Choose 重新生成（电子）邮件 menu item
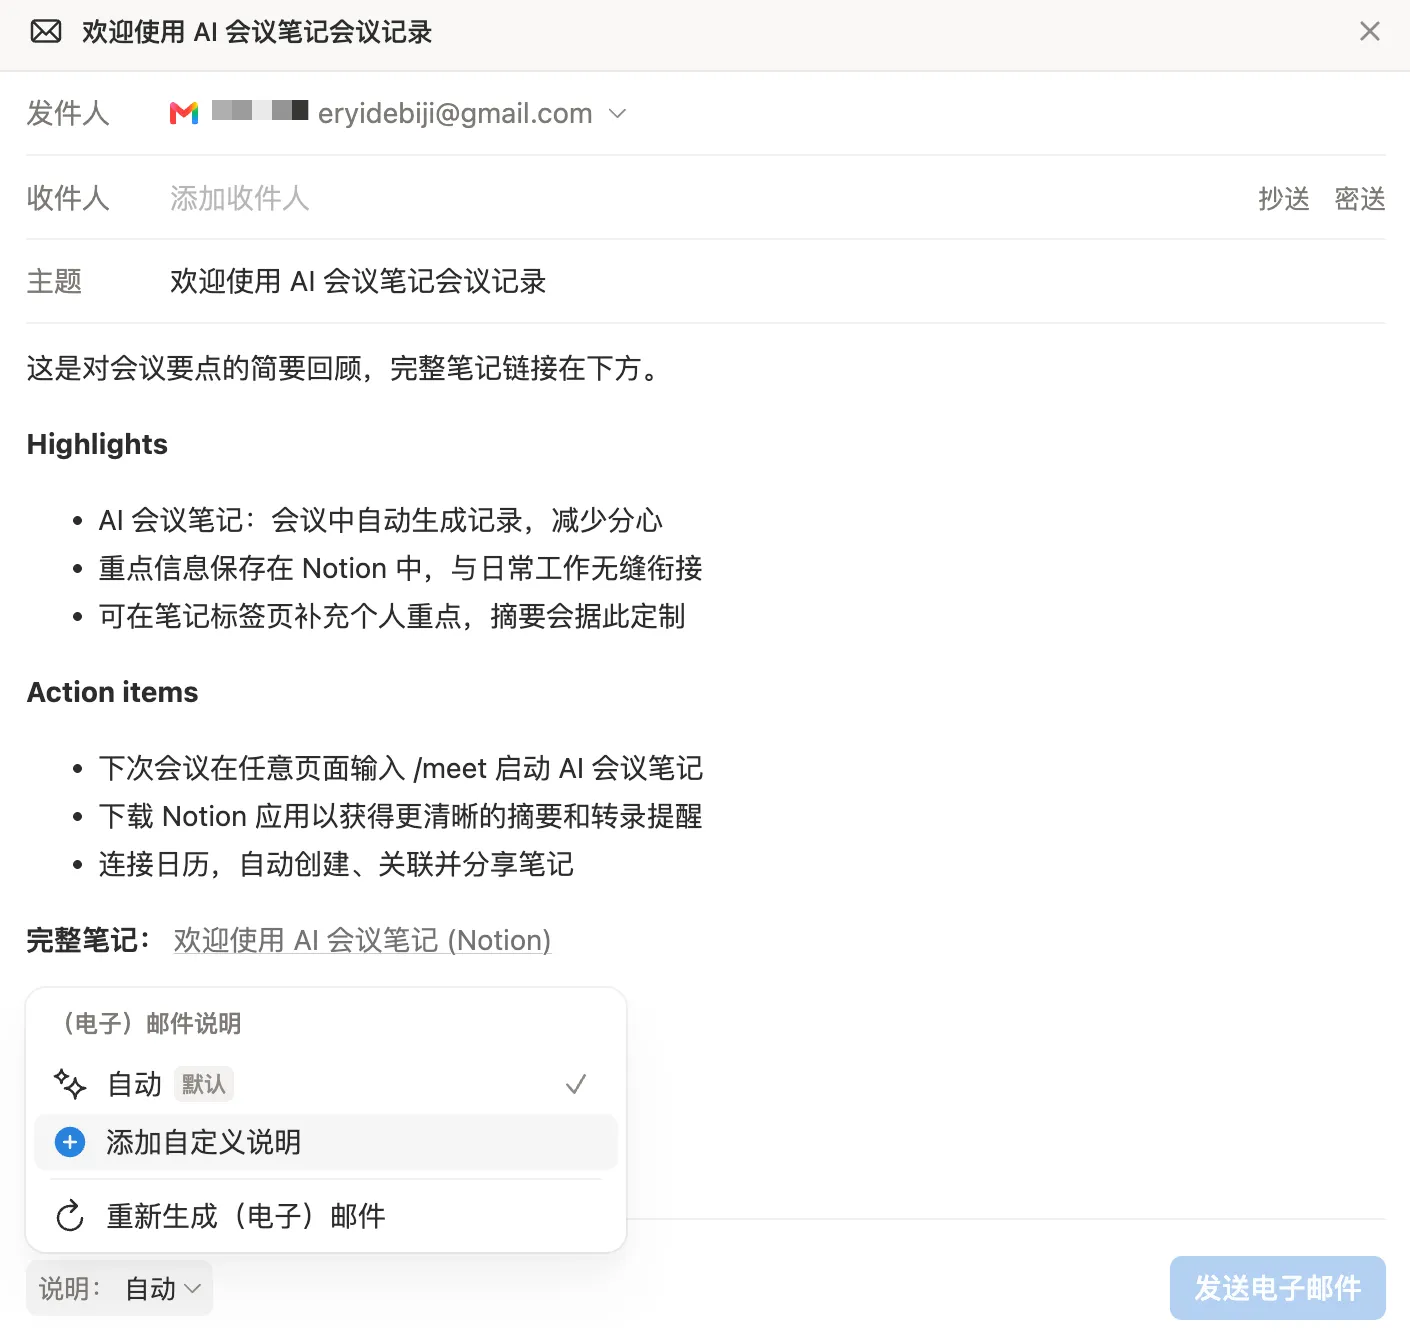The height and width of the screenshot is (1344, 1410). click(x=326, y=1216)
